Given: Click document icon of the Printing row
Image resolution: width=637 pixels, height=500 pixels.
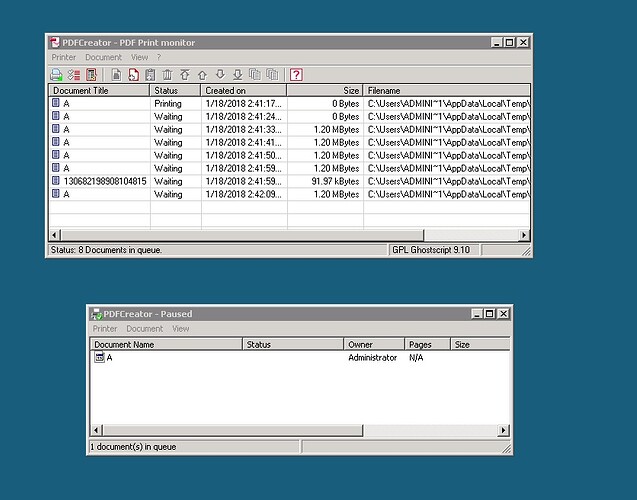Looking at the screenshot, I should pos(56,103).
